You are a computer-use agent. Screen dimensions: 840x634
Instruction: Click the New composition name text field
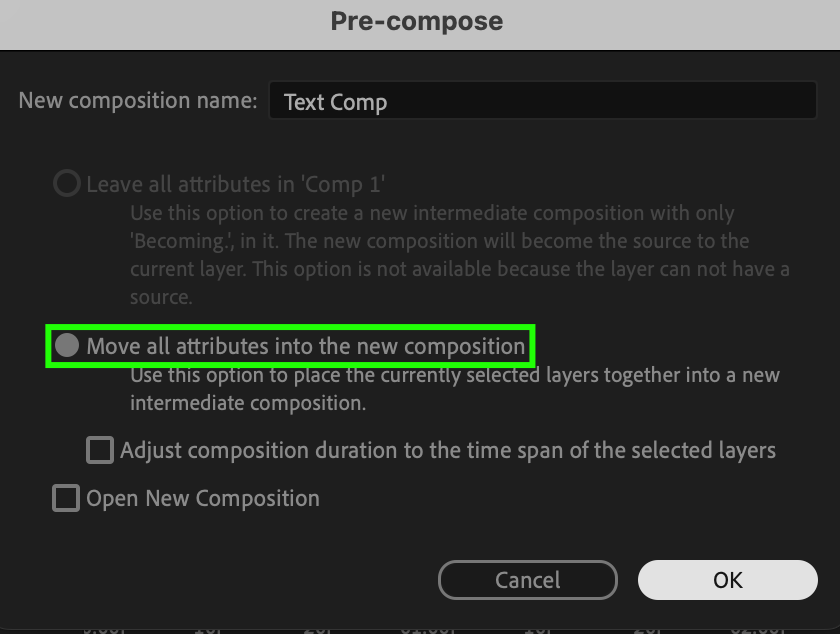[543, 102]
